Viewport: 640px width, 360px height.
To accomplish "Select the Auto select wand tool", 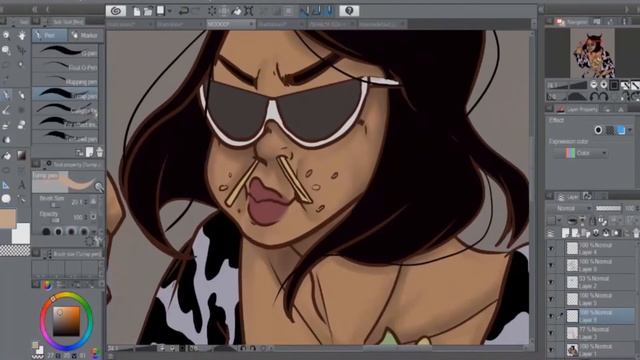I will click(22, 65).
